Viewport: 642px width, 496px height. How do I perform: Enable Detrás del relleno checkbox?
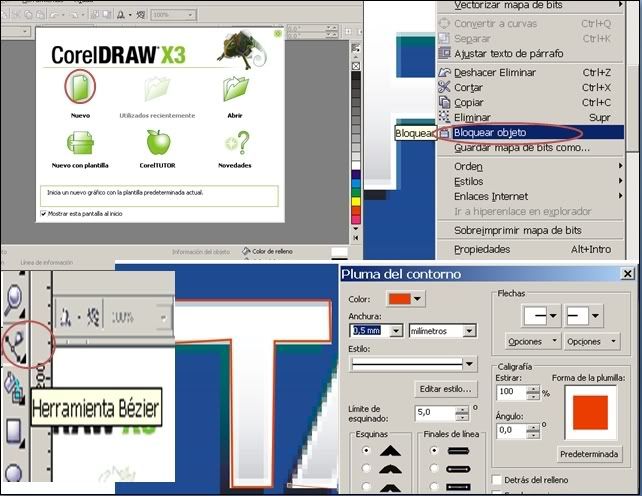coord(496,480)
